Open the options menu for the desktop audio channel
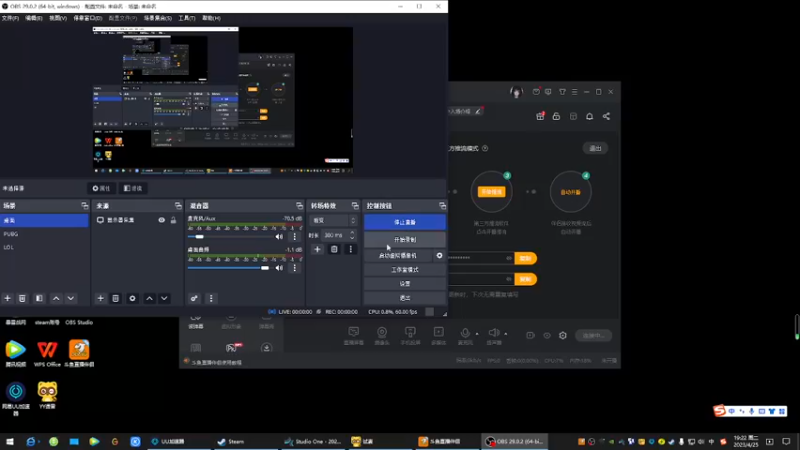 coord(294,268)
